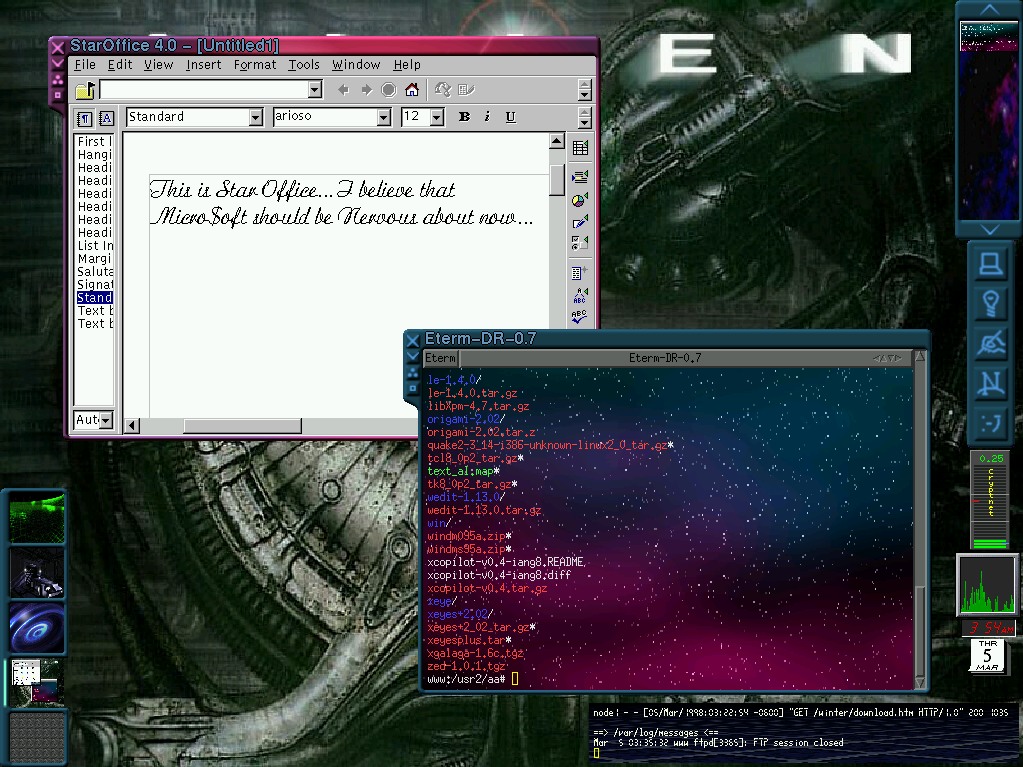The width and height of the screenshot is (1023, 767).
Task: Click the hand-drawing icon in desktop icon bar
Action: [990, 344]
